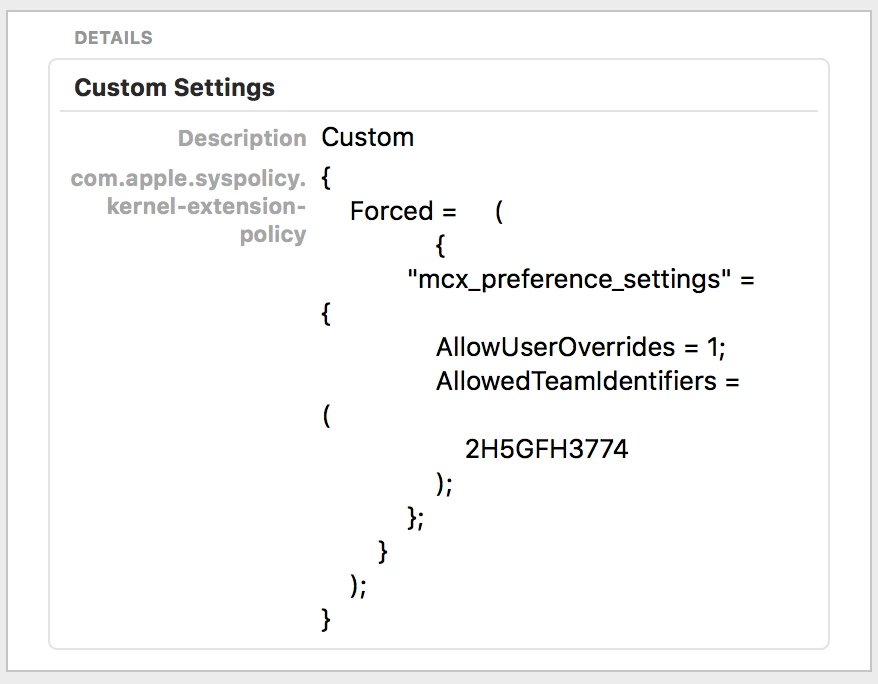Screen dimensions: 878x684
Task: Click the indented opening brace below Forced
Action: 441,246
